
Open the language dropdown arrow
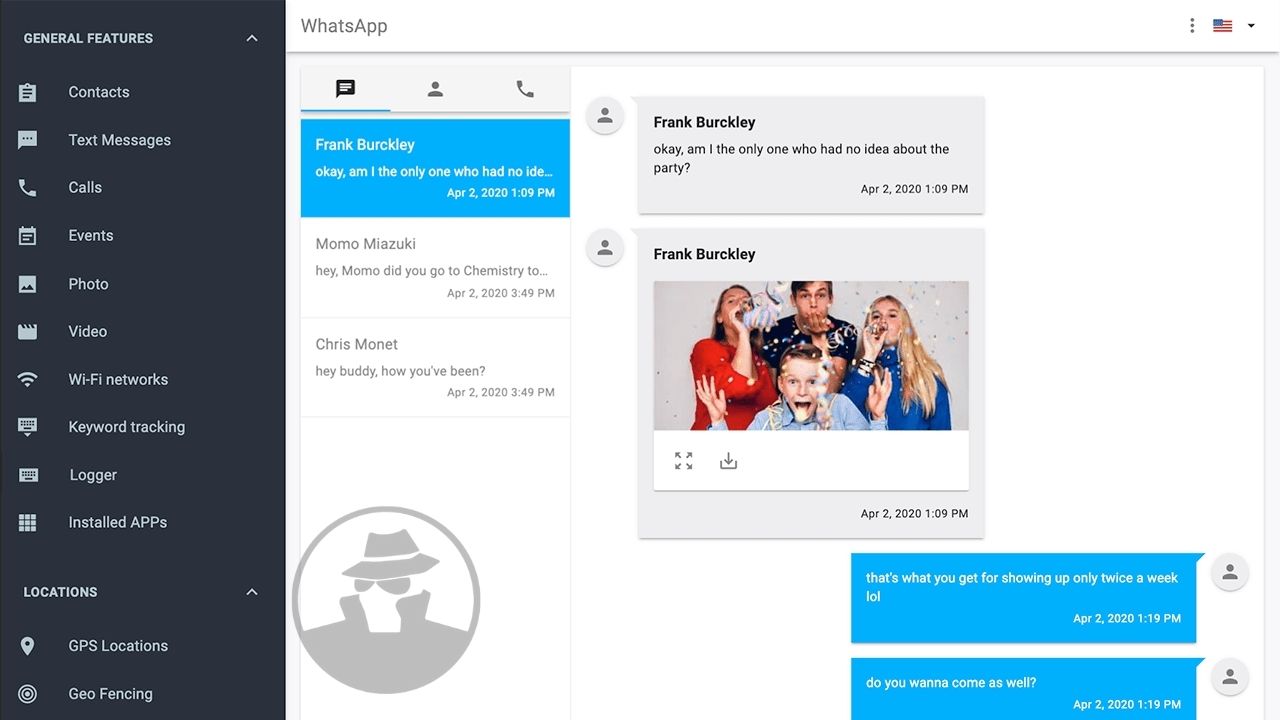(x=1251, y=26)
